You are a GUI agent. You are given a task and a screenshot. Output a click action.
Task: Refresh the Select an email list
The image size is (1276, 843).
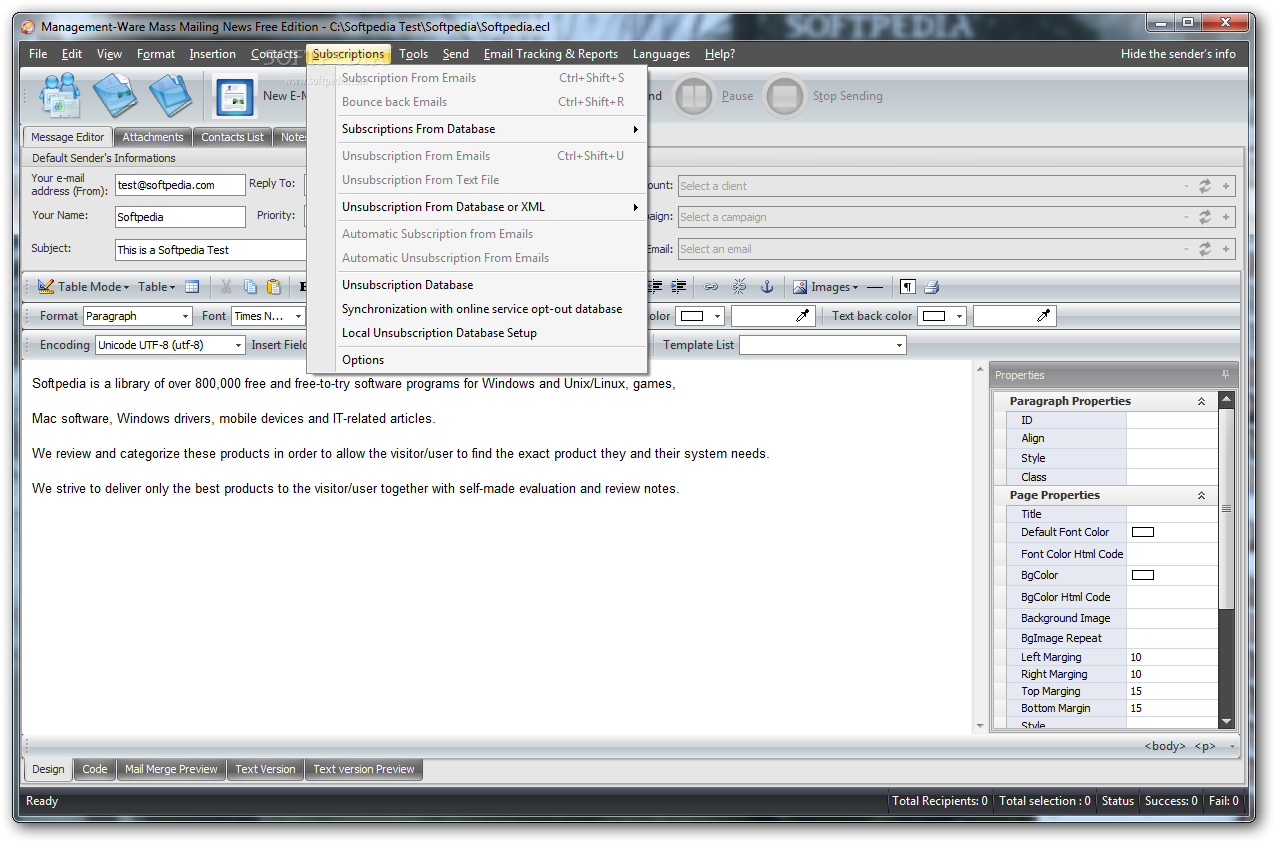point(1205,249)
